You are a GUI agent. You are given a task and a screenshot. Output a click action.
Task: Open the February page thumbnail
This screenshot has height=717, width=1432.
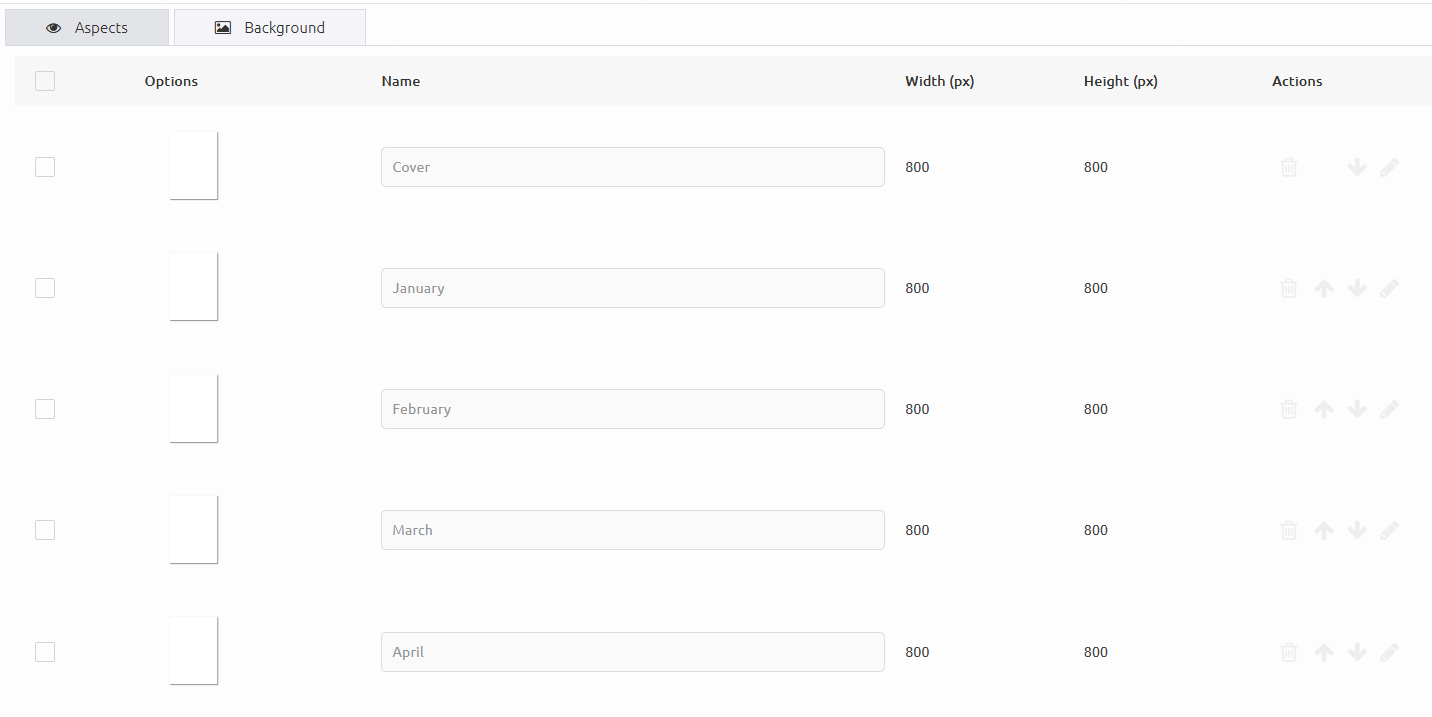point(193,408)
